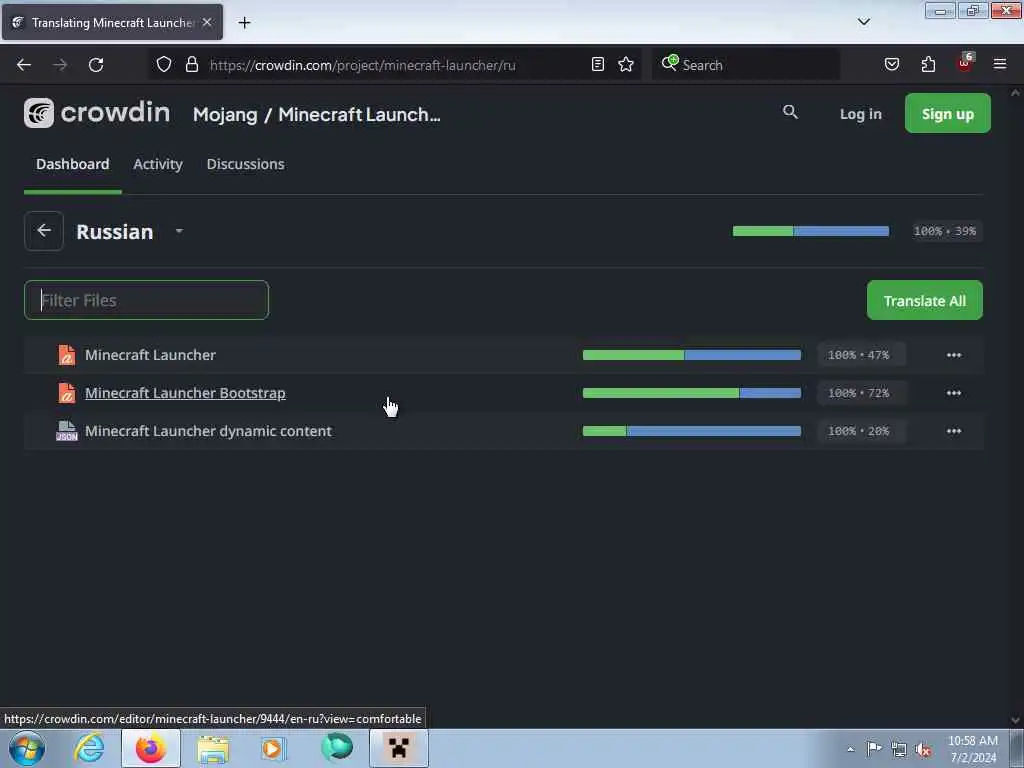
Task: Close the Translating Minecraft Launcher tab
Action: point(207,22)
